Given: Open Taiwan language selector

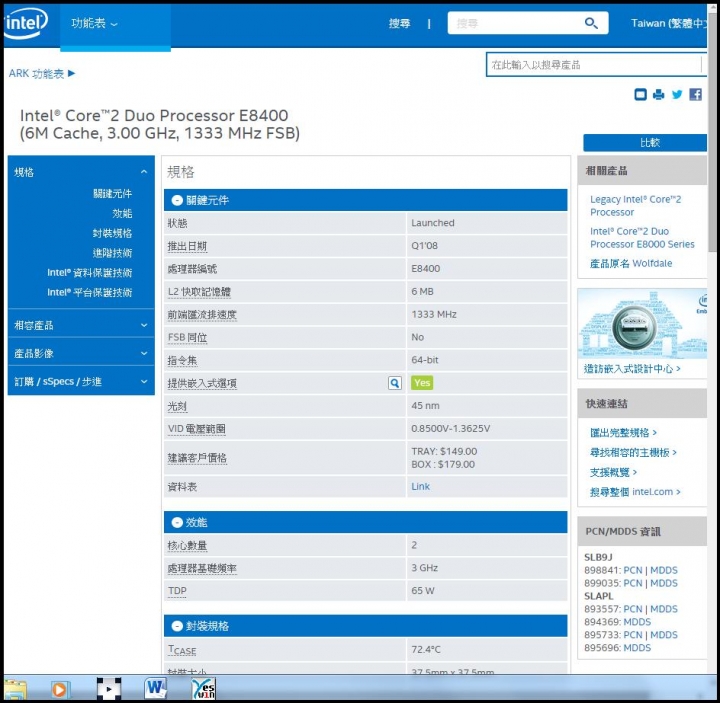Looking at the screenshot, I should (668, 23).
